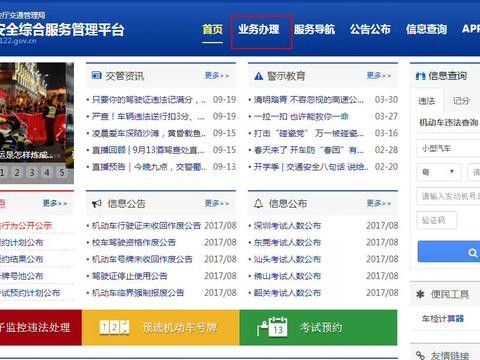Open the green 考试预约 banner
Screen dimensions: 480x360
pos(318,327)
